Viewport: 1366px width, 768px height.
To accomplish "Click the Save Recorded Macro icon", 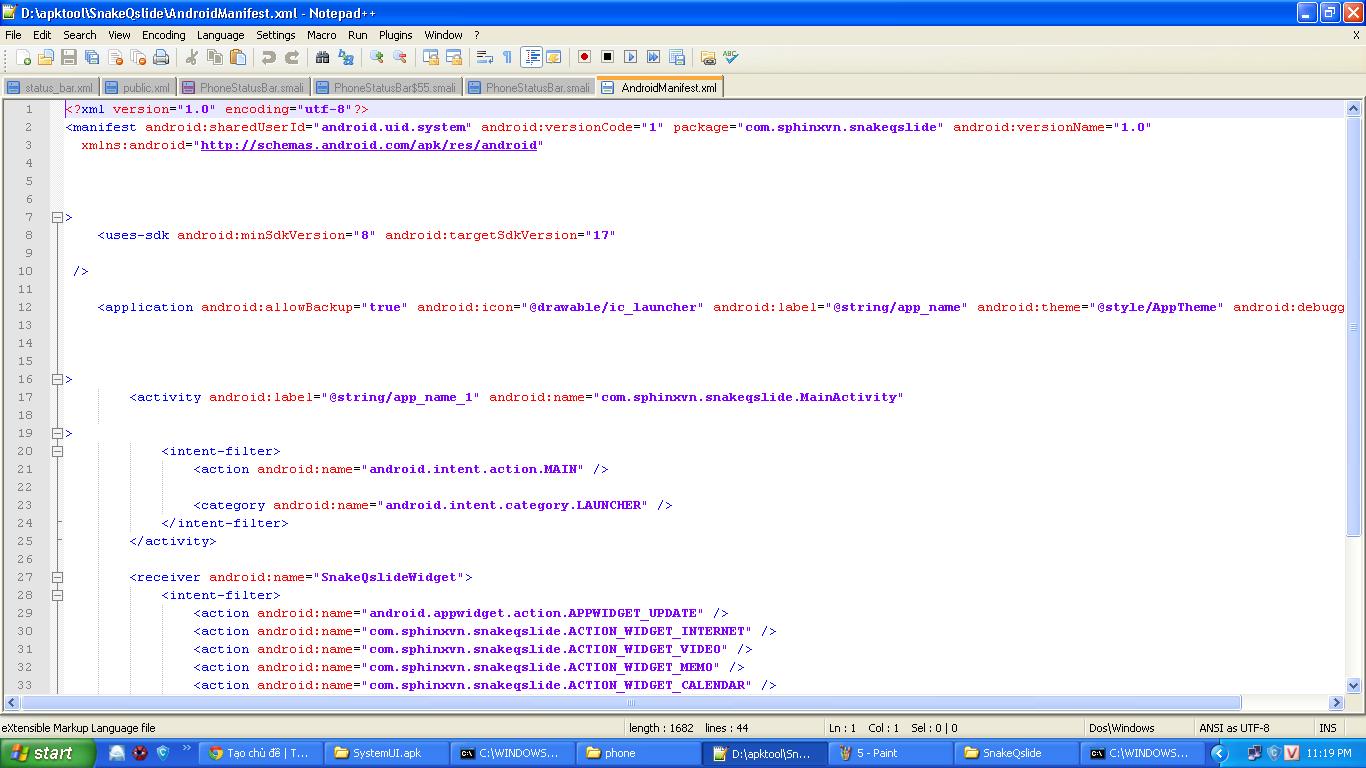I will 677,58.
